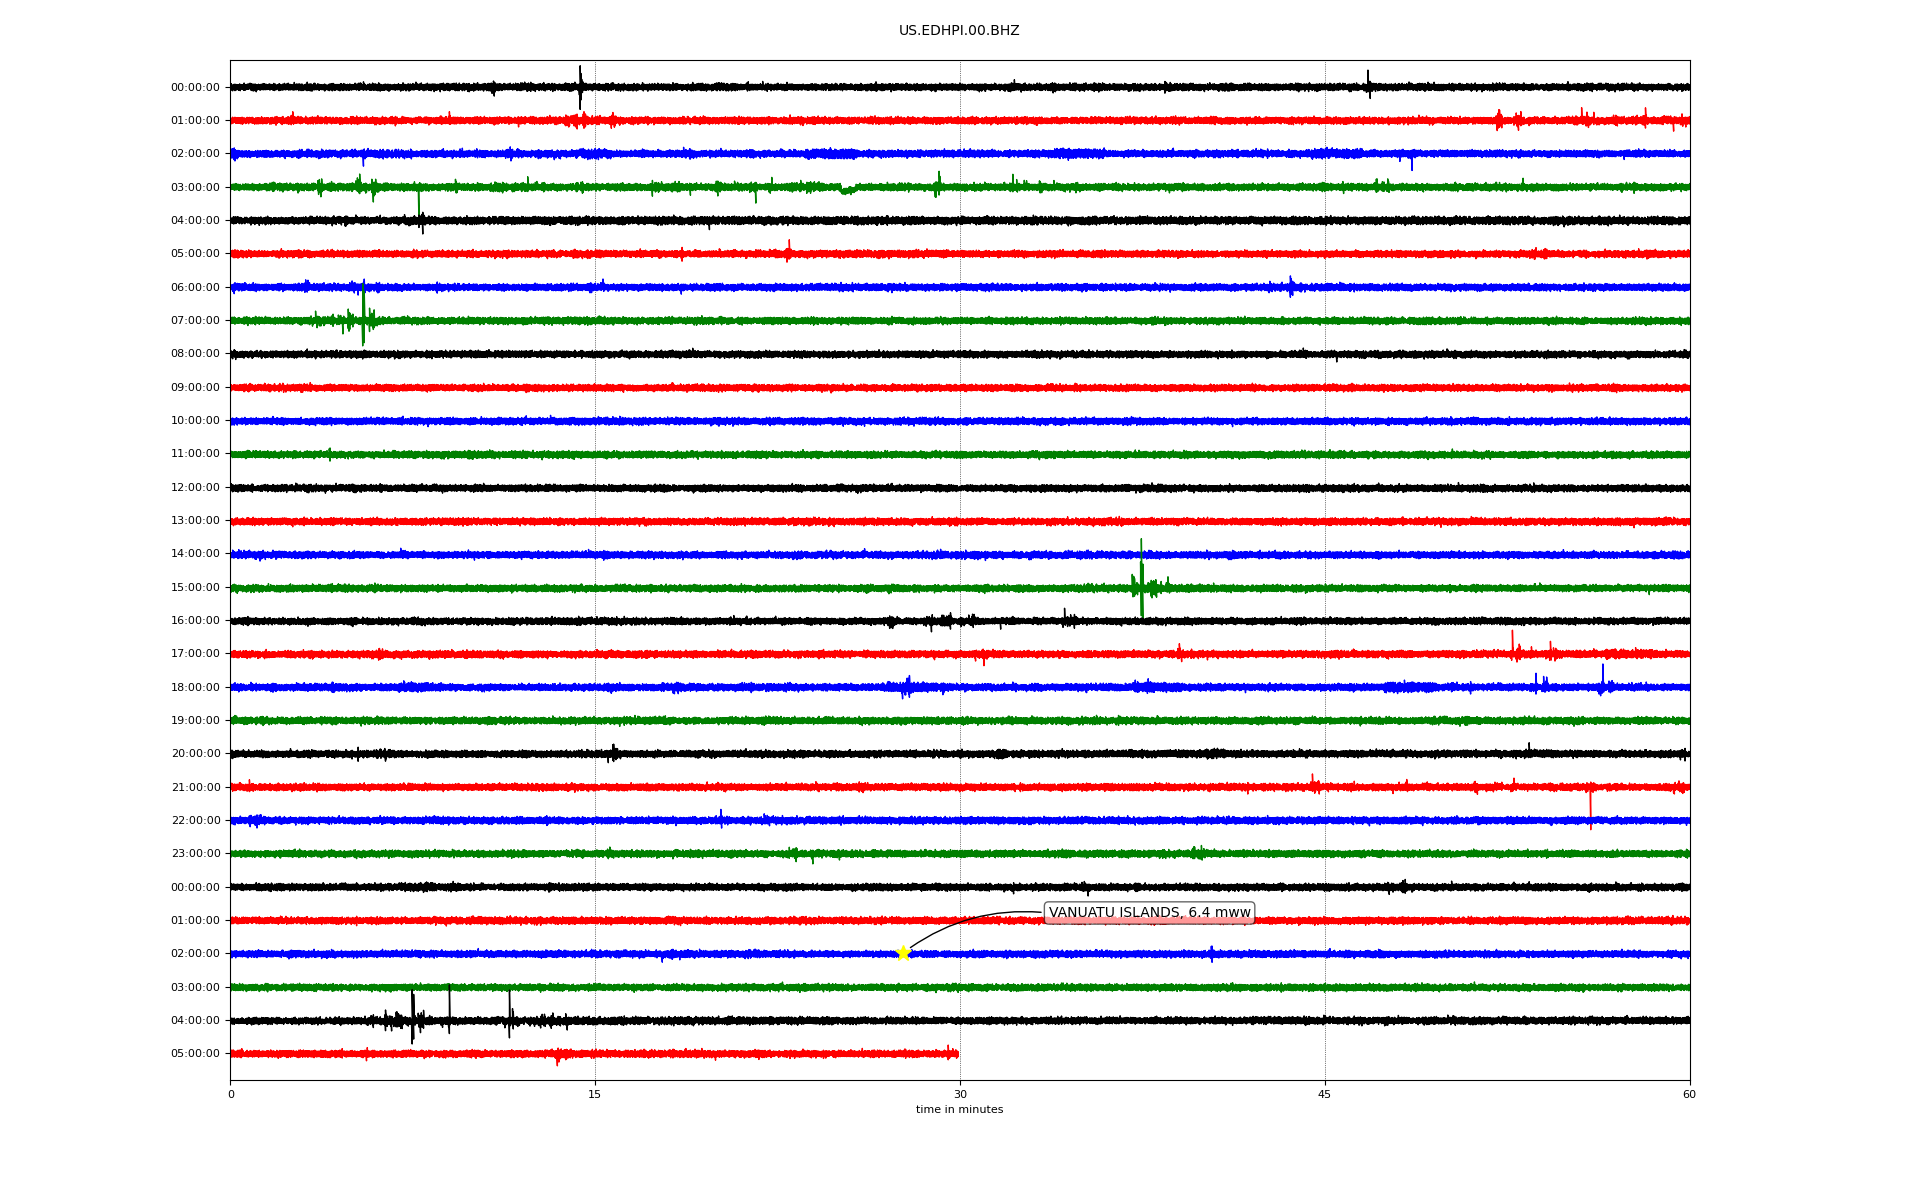Select the 60 minute x-axis tick
The width and height of the screenshot is (1920, 1200).
(x=1689, y=1094)
